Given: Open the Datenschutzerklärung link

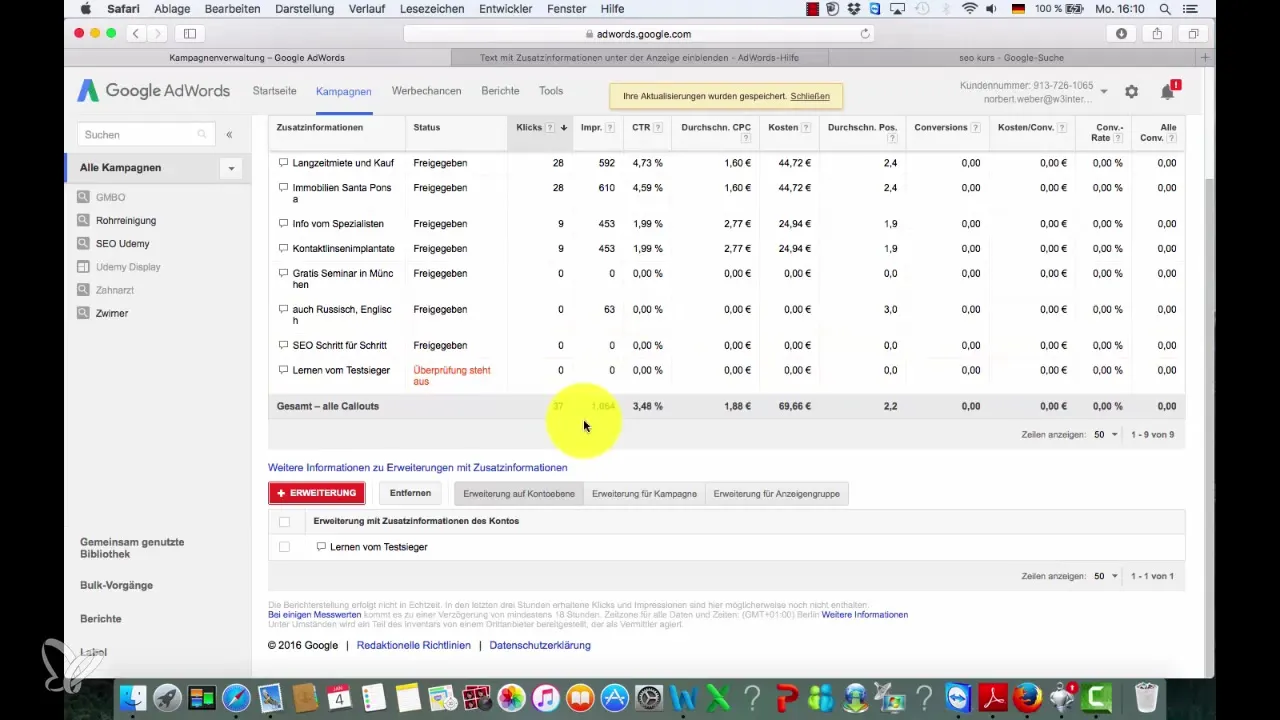Looking at the screenshot, I should click(x=540, y=646).
